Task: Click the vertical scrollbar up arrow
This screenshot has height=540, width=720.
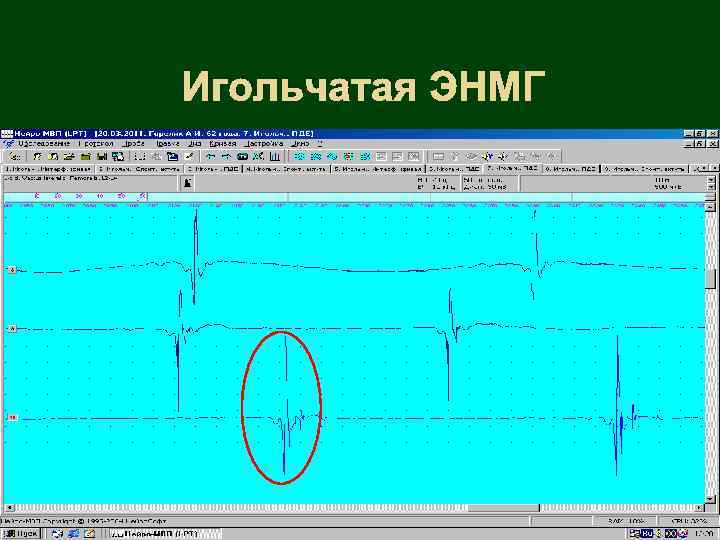Action: point(710,206)
